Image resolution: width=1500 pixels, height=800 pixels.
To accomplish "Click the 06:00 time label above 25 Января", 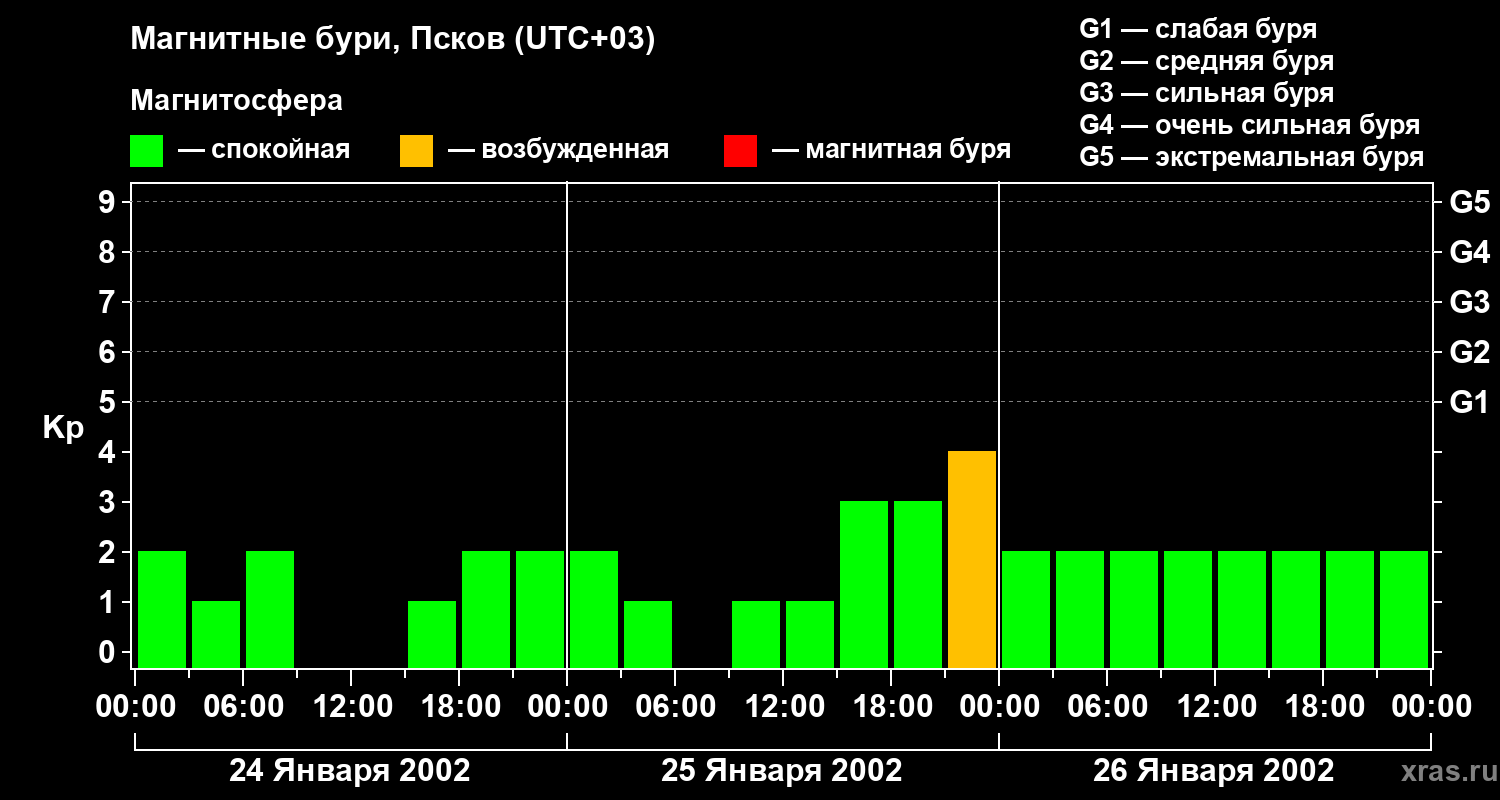I will coord(675,707).
